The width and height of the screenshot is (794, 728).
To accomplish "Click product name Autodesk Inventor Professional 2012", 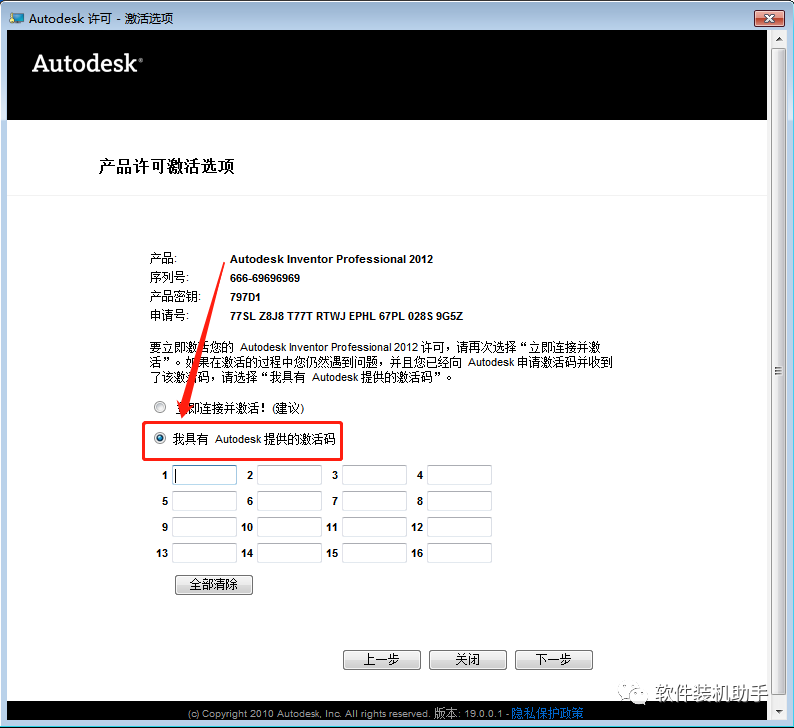I will tap(331, 259).
